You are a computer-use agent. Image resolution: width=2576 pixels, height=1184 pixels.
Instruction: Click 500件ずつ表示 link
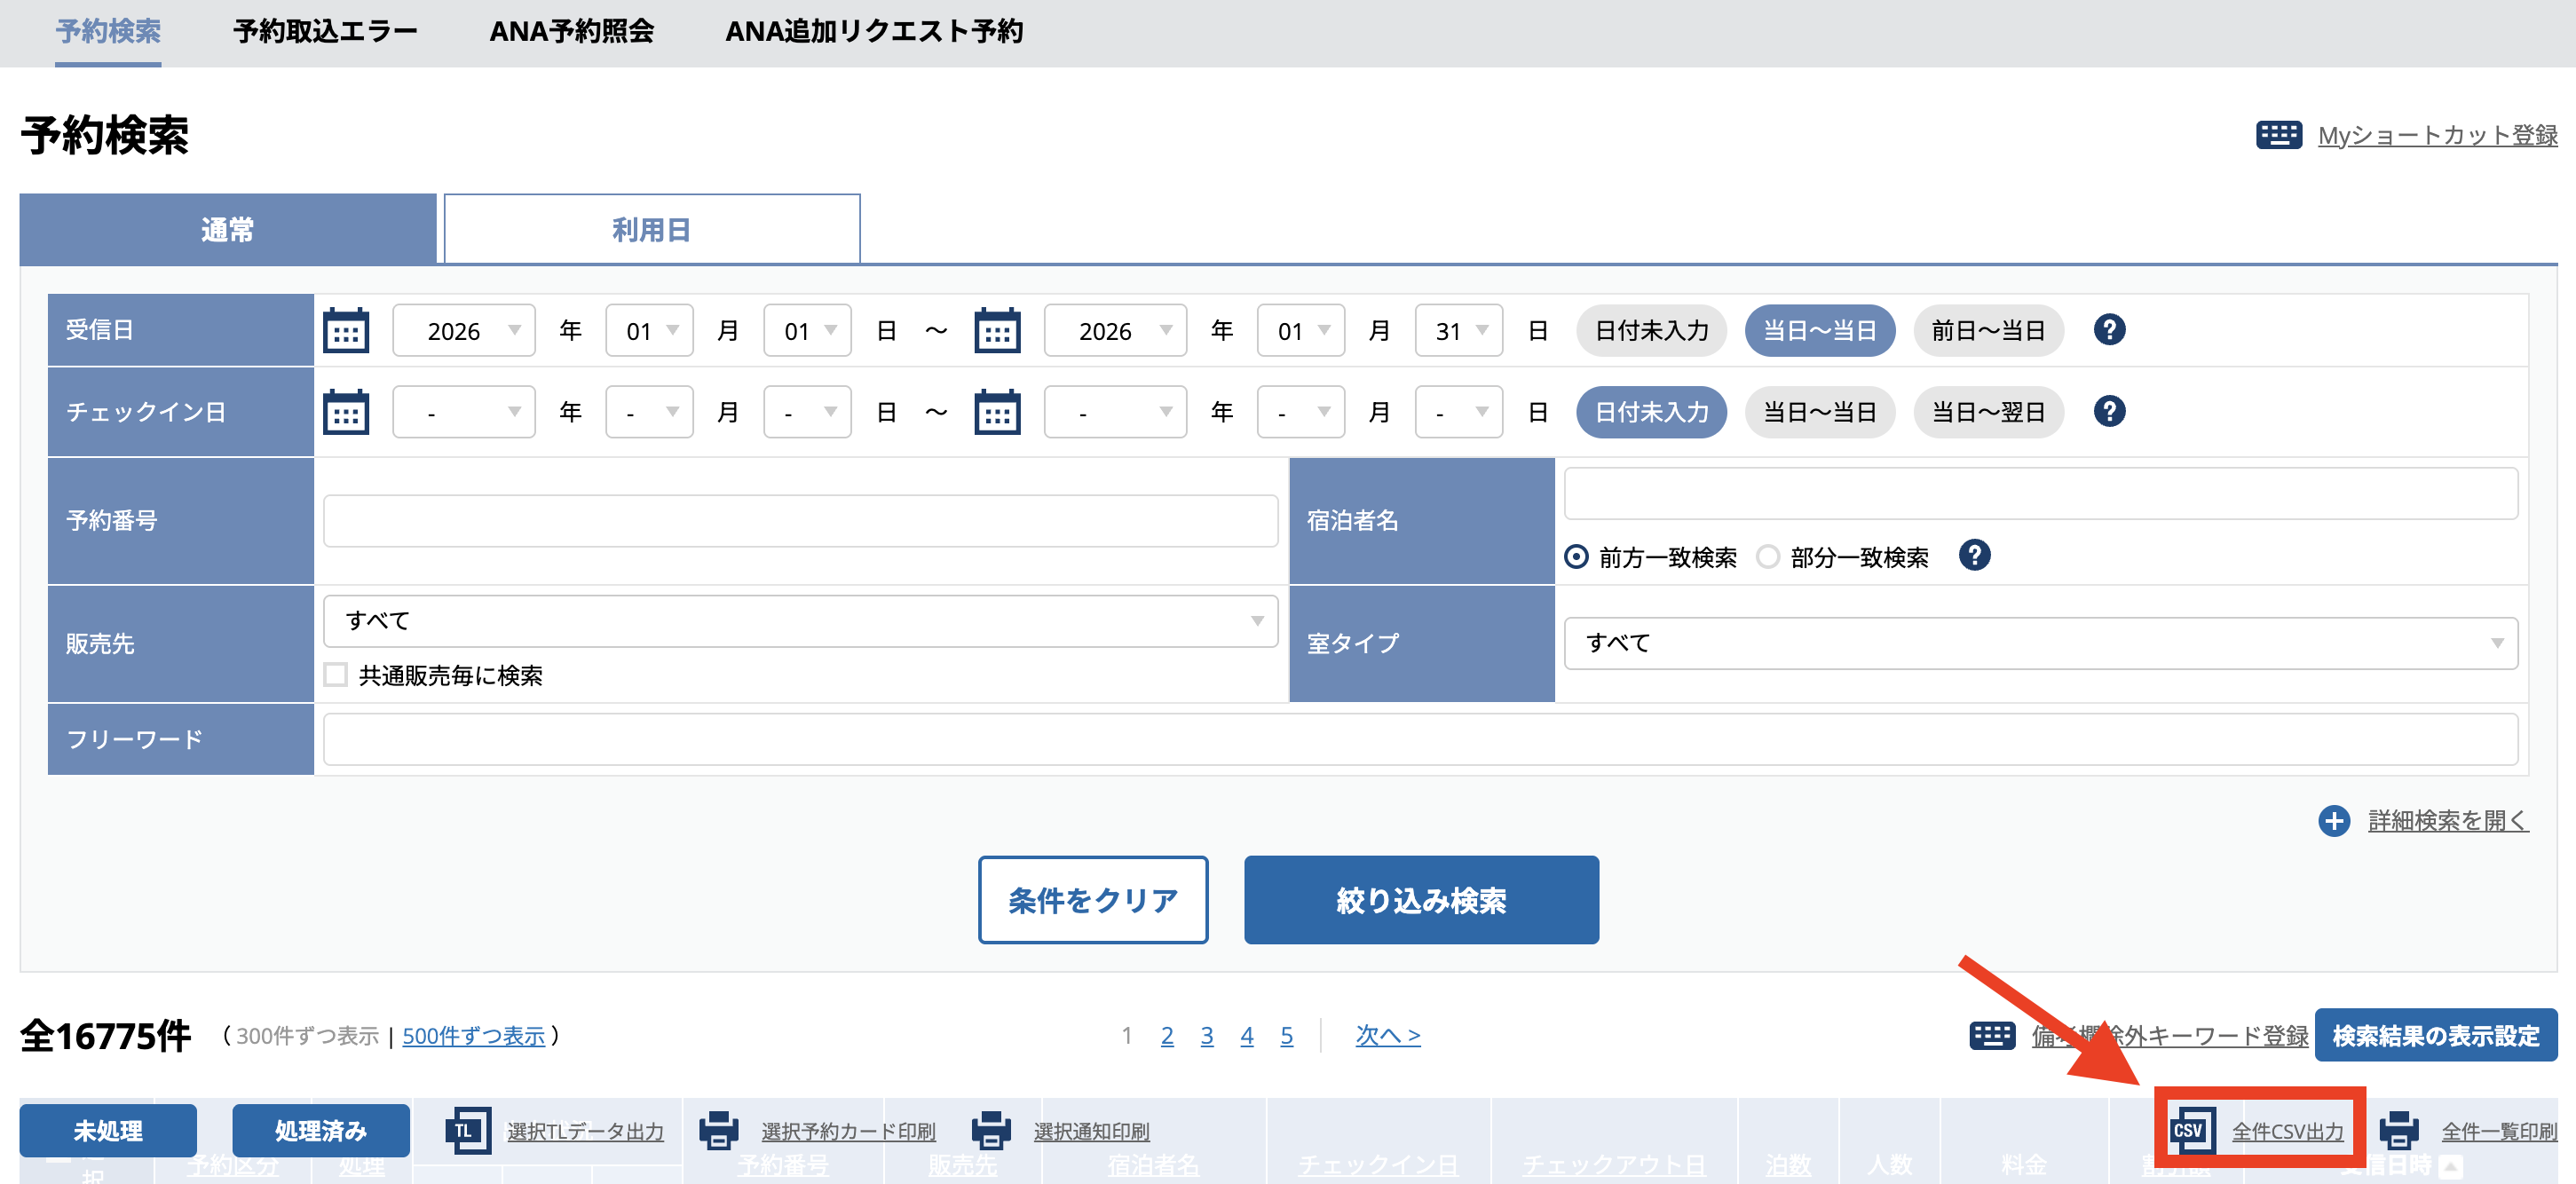click(473, 1036)
